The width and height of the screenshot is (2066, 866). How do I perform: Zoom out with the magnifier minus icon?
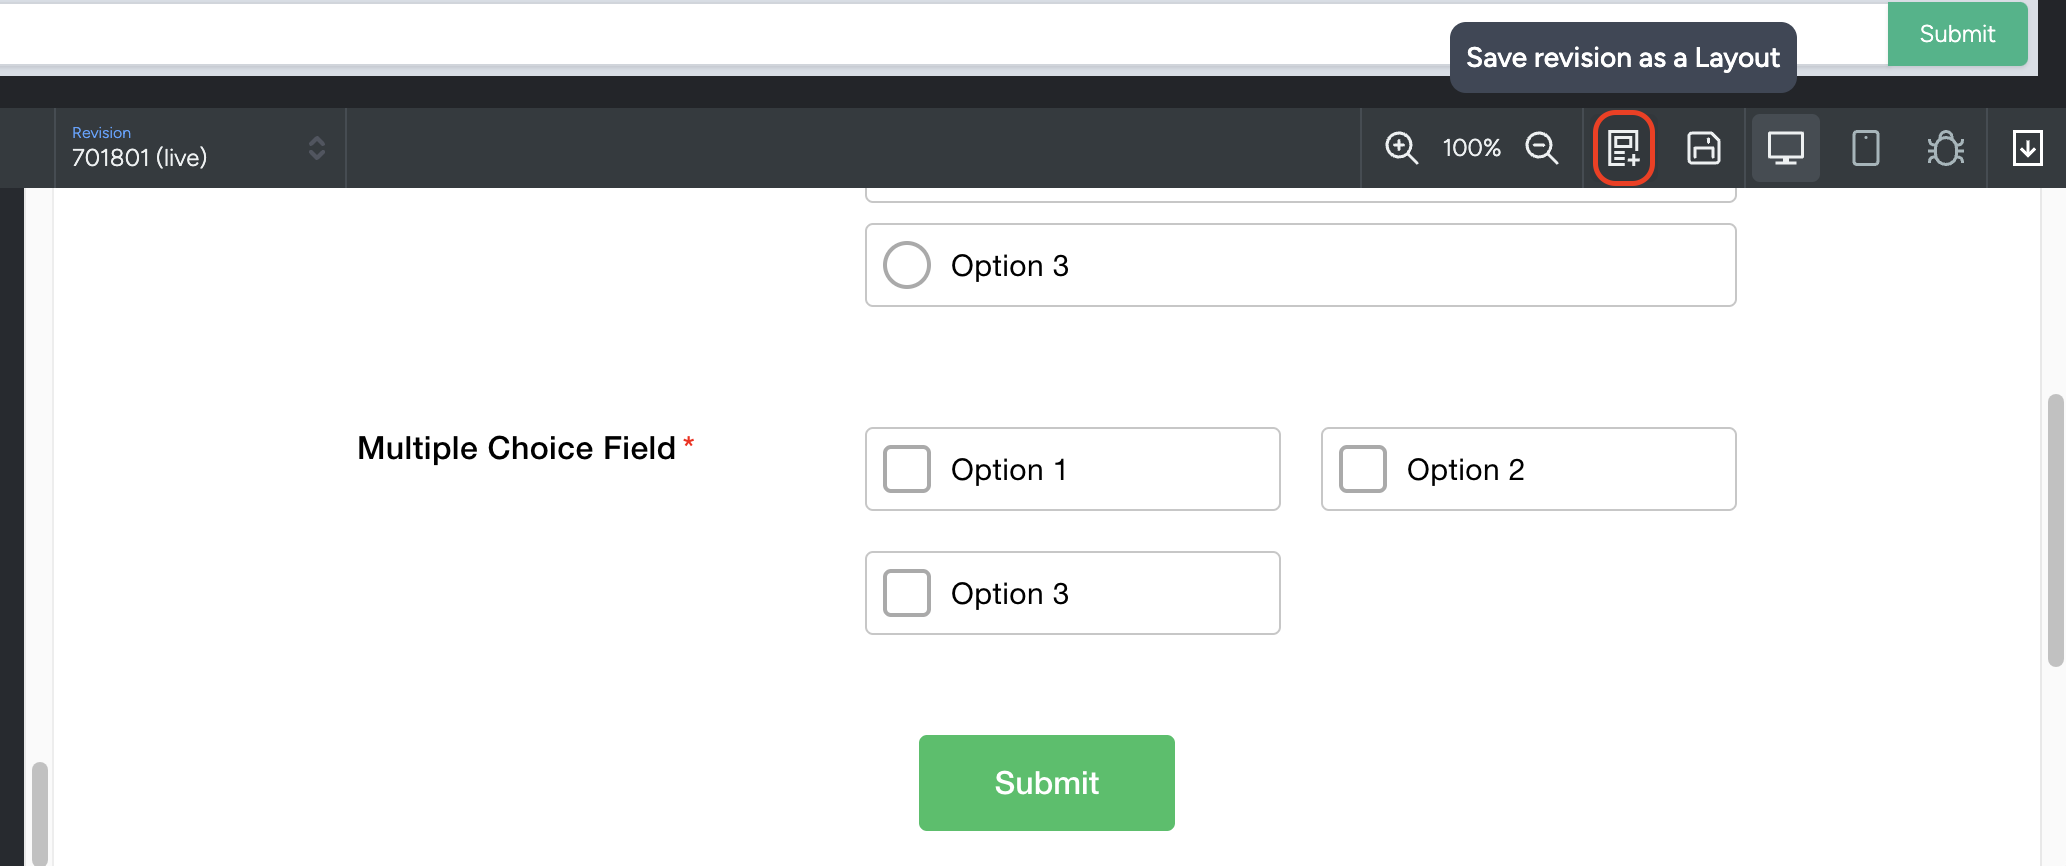pyautogui.click(x=1541, y=148)
